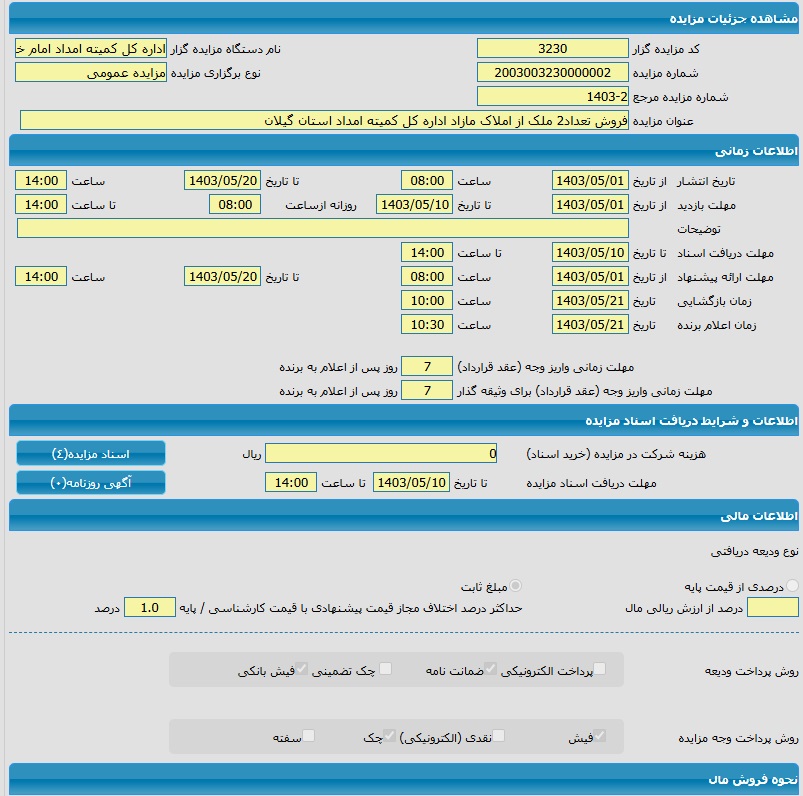Click the اطلاعات و شرایط دریافت اسناد header
Screen dimensions: 803x796
tap(404, 420)
